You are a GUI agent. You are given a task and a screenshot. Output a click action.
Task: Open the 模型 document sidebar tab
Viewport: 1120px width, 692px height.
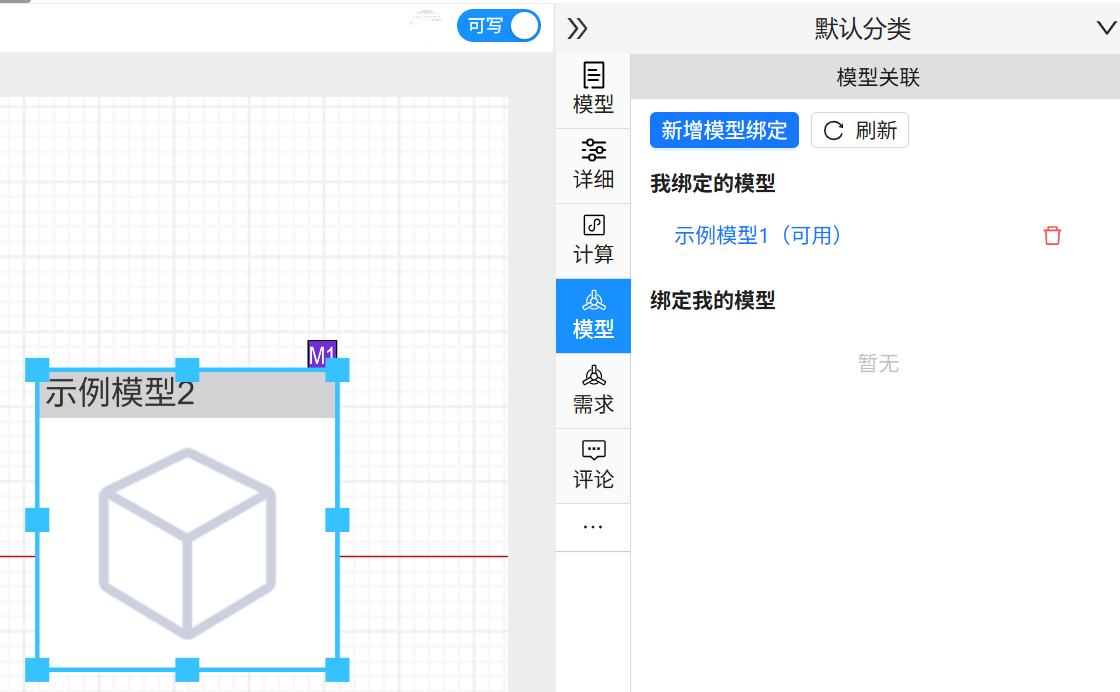(593, 91)
